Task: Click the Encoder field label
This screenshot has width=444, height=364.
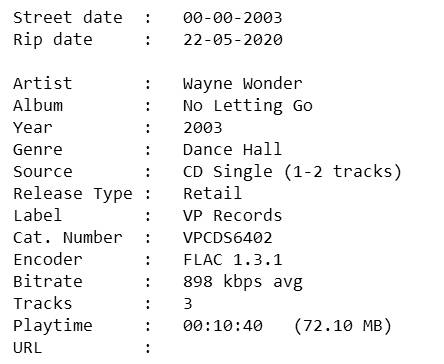Action: [x=48, y=259]
